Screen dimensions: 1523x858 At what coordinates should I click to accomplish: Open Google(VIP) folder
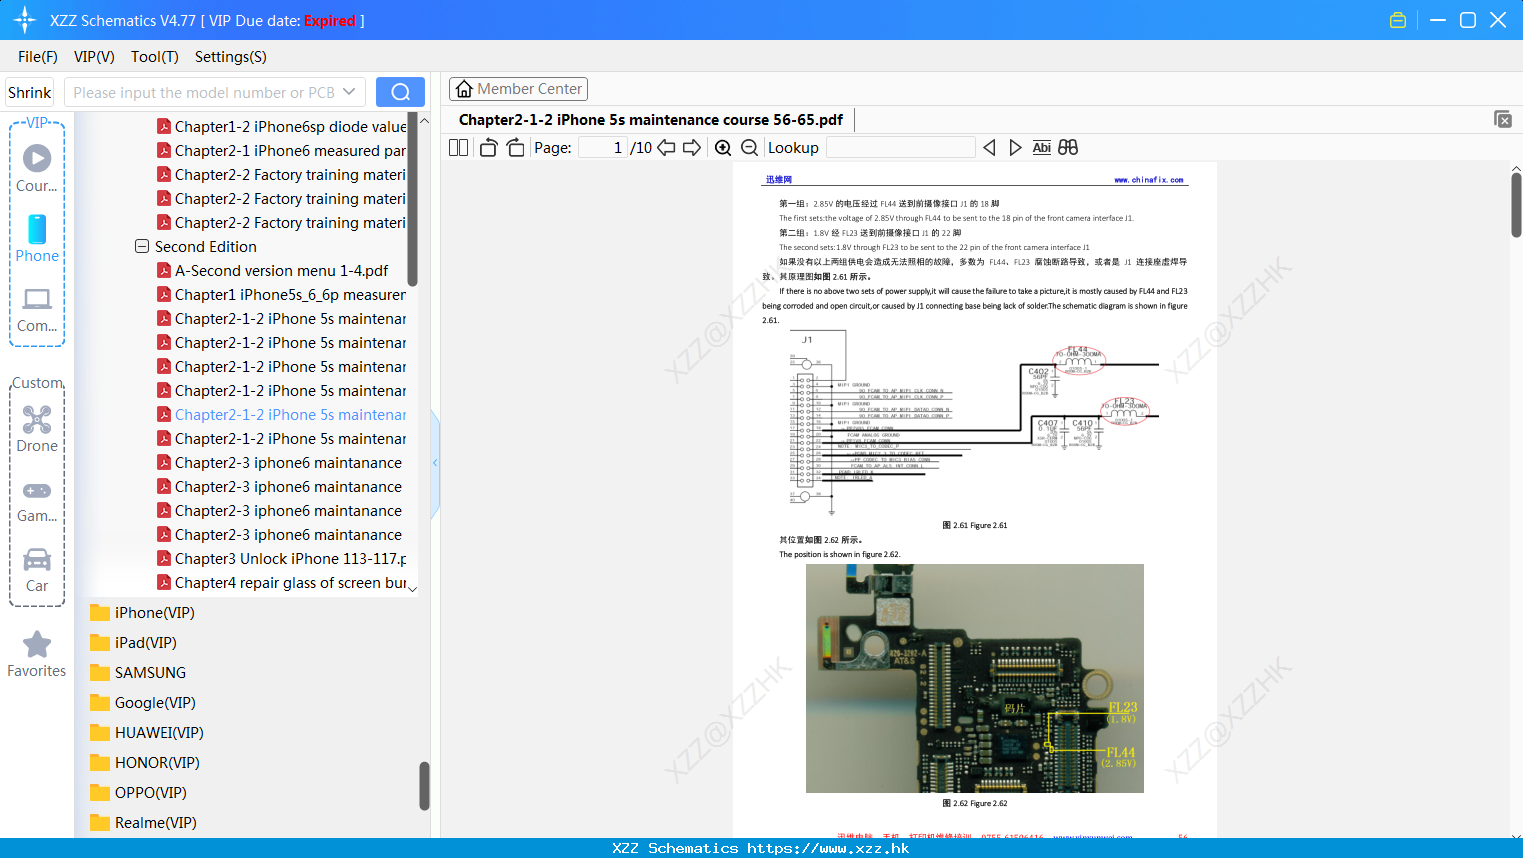[143, 702]
